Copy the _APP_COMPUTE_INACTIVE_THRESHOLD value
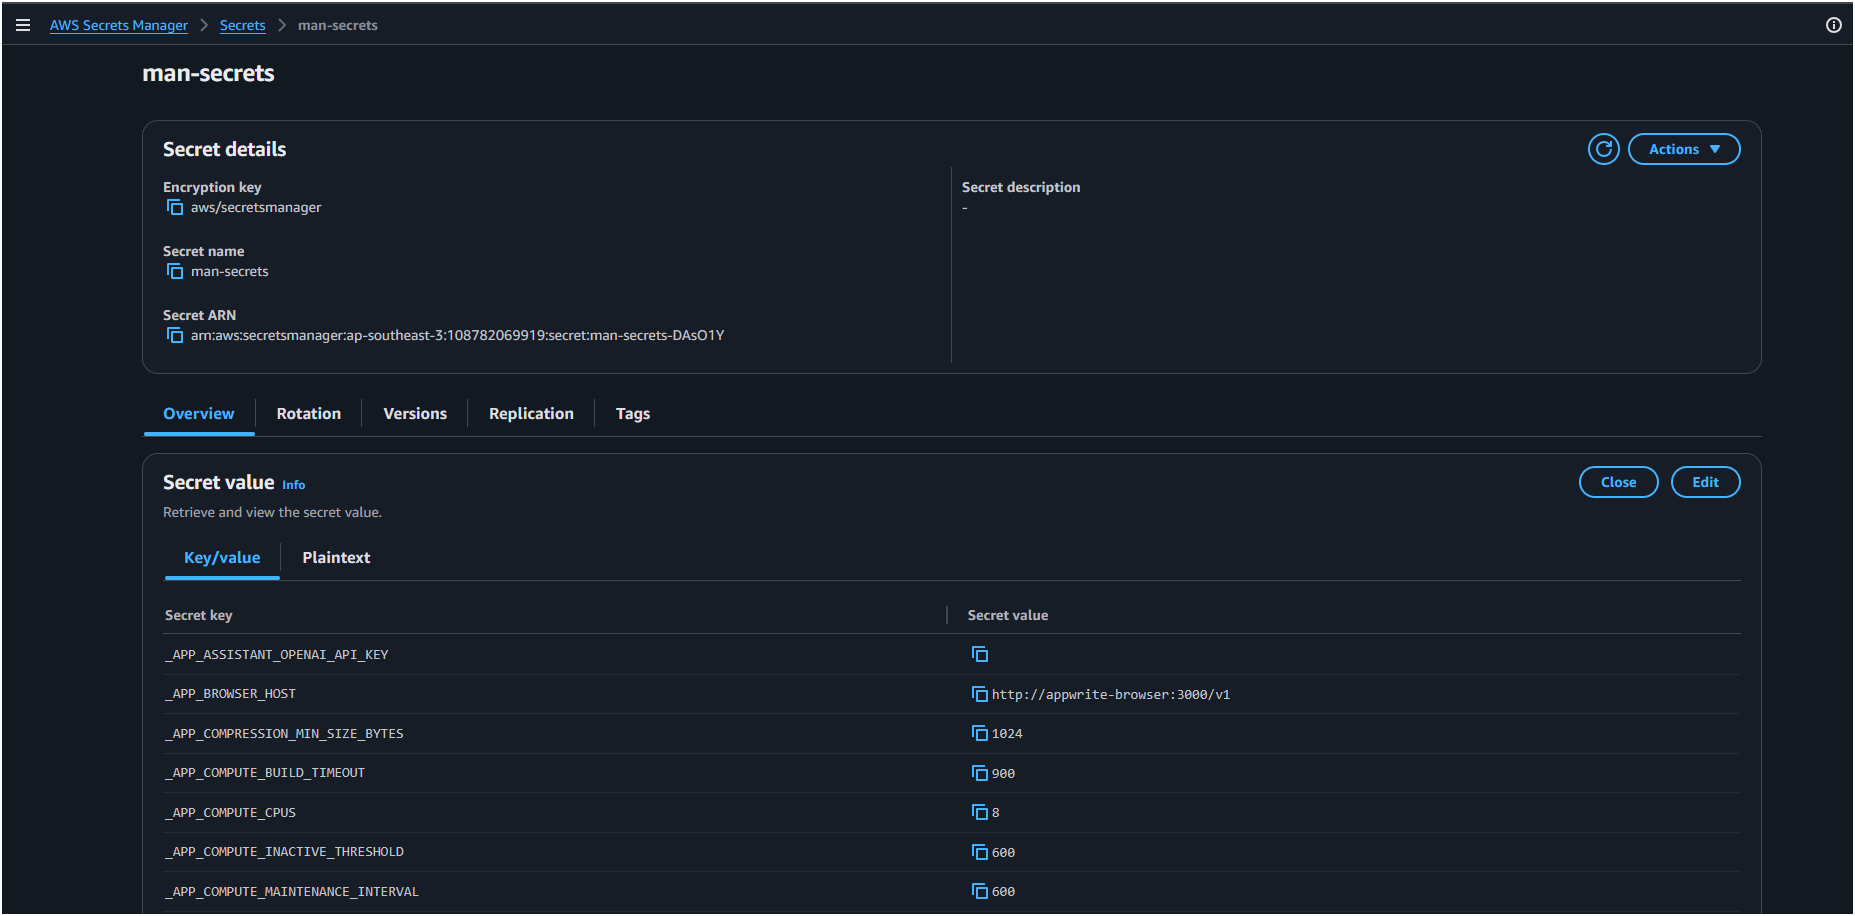Image resolution: width=1855 pixels, height=916 pixels. coord(980,852)
